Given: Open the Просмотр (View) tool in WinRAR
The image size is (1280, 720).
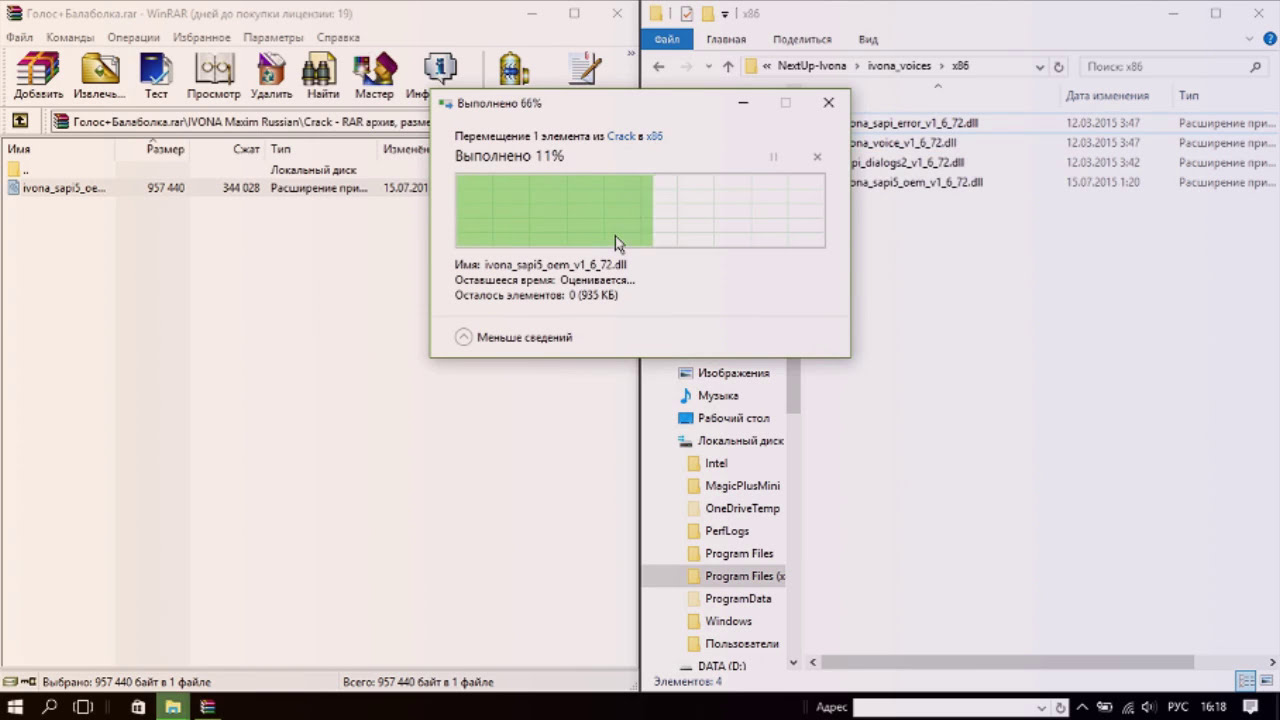Looking at the screenshot, I should [x=213, y=76].
